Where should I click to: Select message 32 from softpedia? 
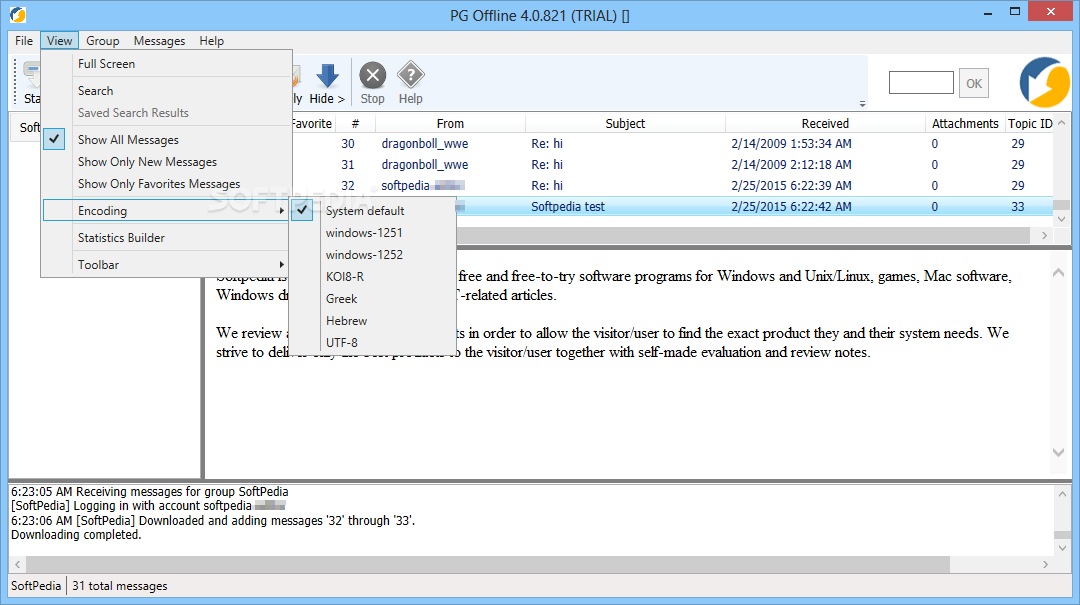(x=672, y=185)
